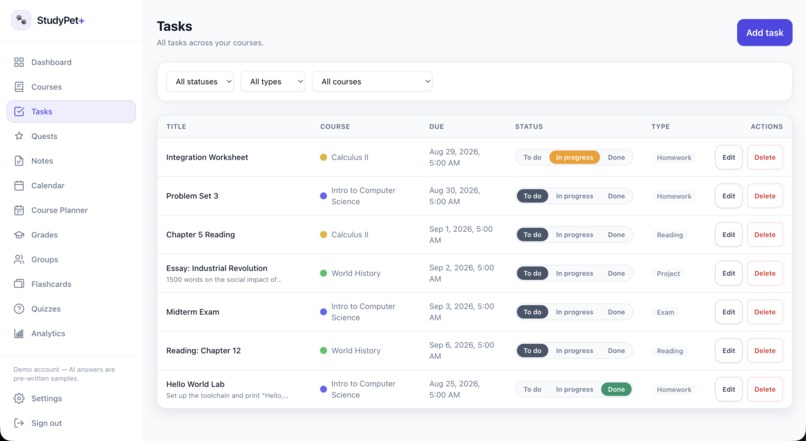Click the Title column header
This screenshot has width=806, height=441.
[176, 126]
